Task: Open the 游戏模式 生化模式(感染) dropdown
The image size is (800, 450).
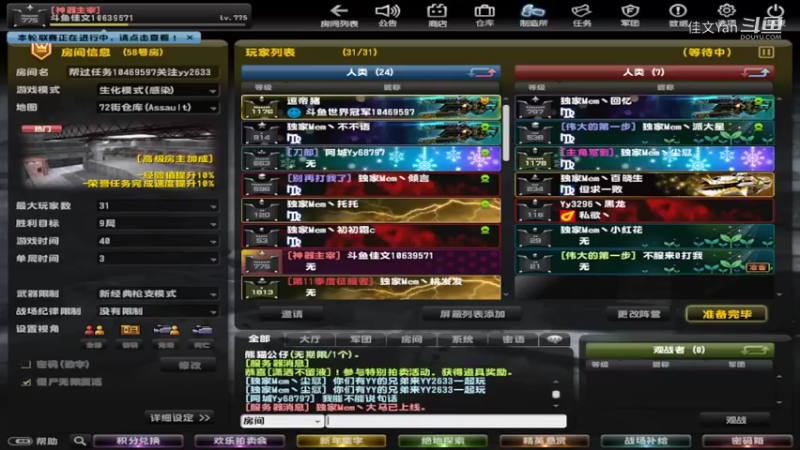Action: point(158,90)
